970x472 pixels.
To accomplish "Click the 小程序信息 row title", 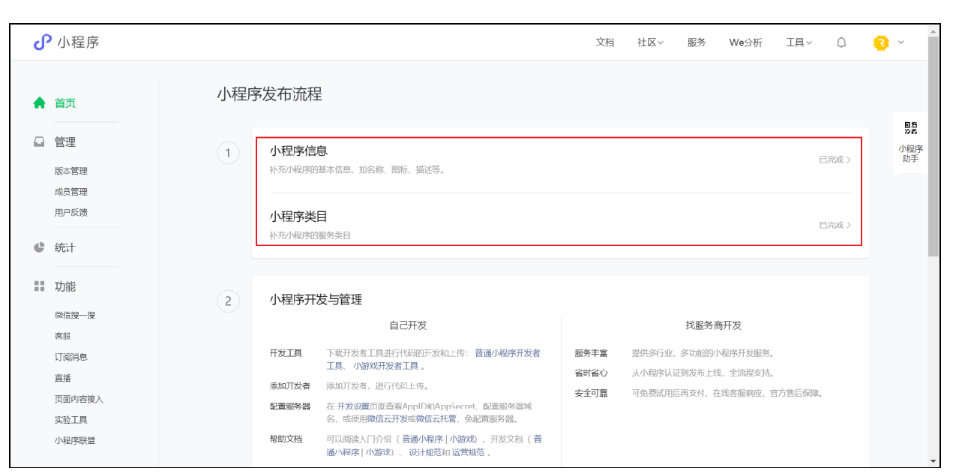I will 298,151.
